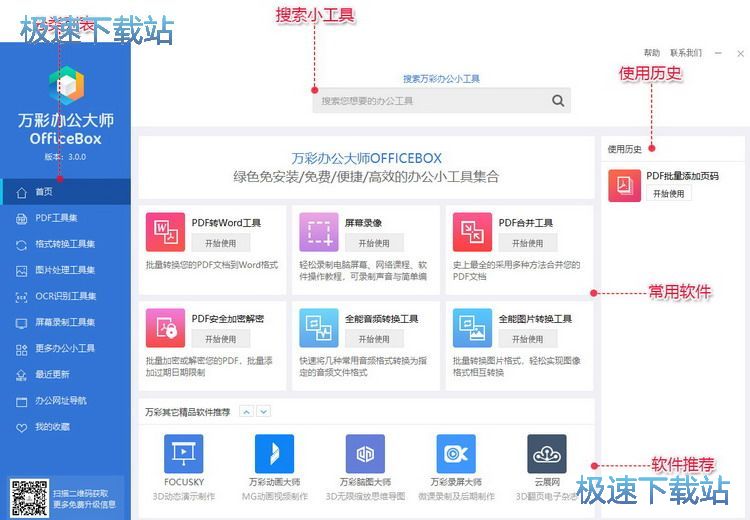
Task: Open the 屏幕录制工具集 menu item
Action: coord(66,322)
